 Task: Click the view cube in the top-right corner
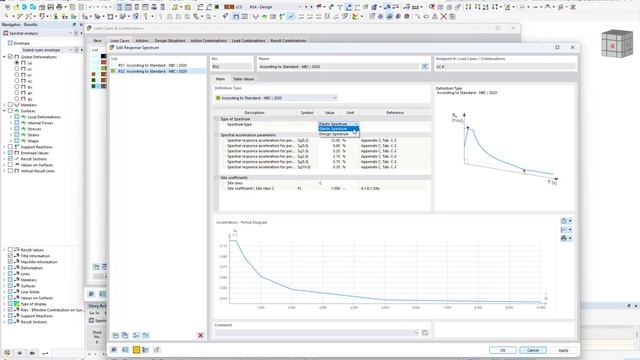(x=617, y=44)
